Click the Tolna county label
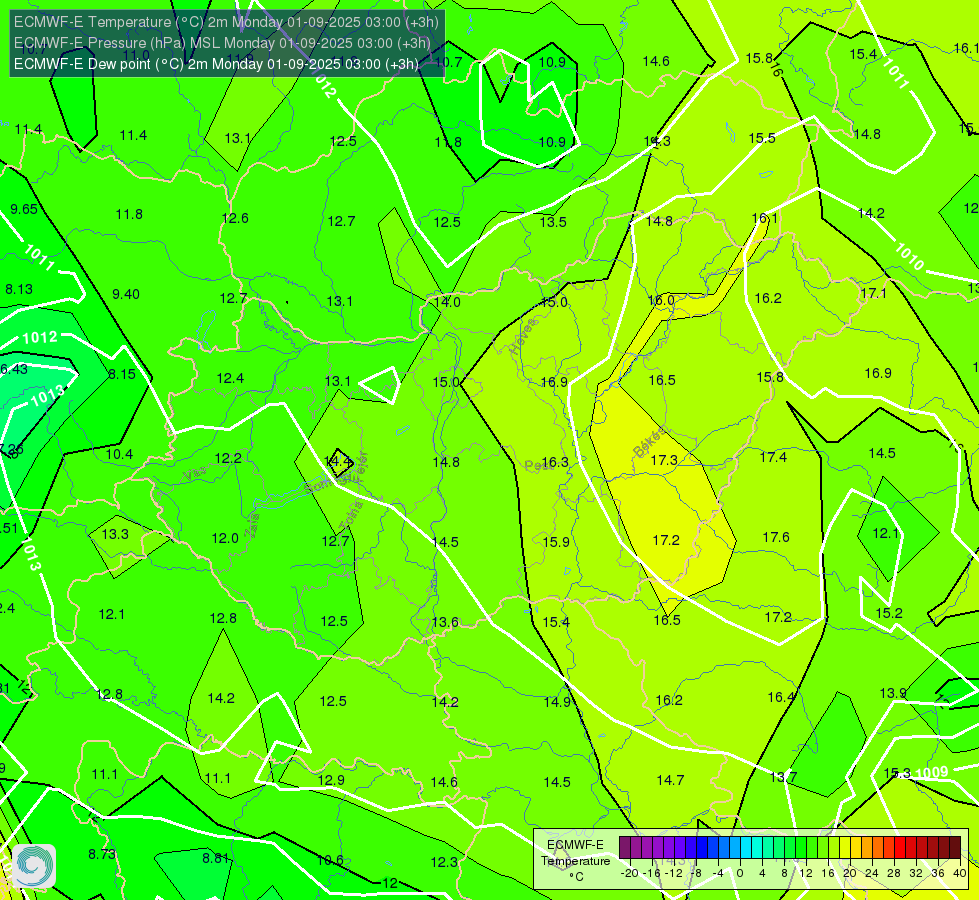The height and width of the screenshot is (900, 979). (350, 515)
